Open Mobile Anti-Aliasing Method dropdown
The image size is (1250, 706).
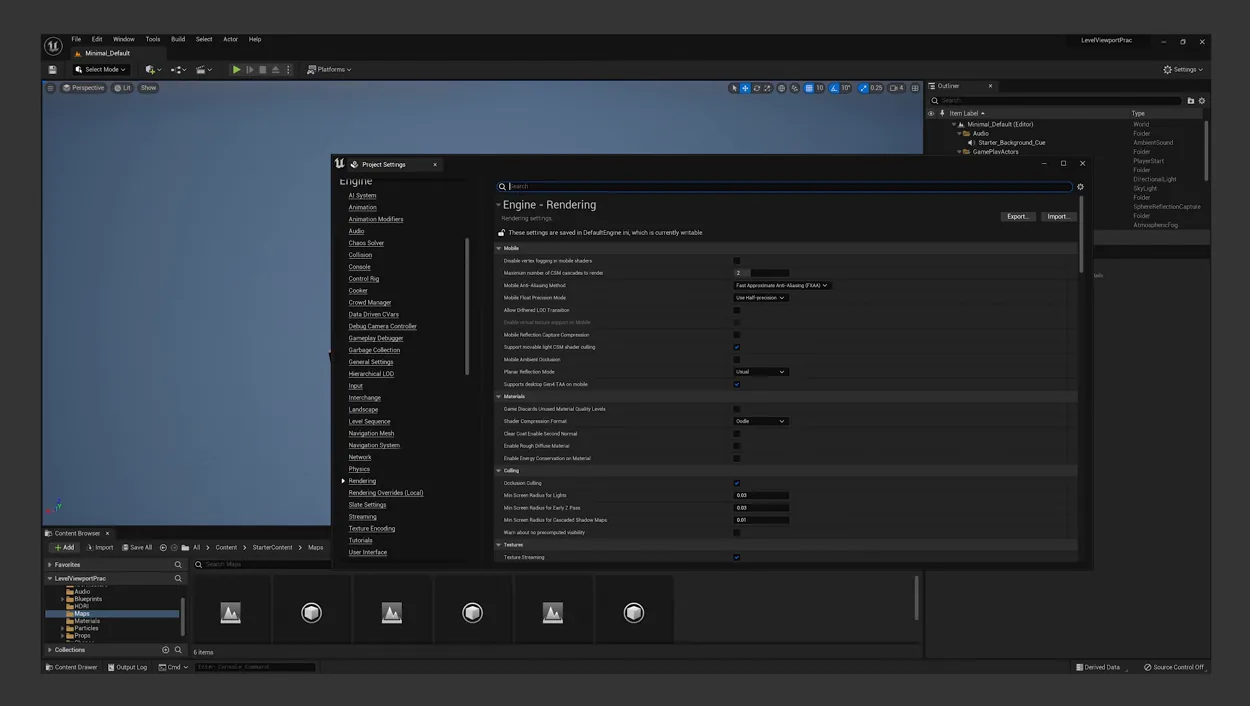782,285
